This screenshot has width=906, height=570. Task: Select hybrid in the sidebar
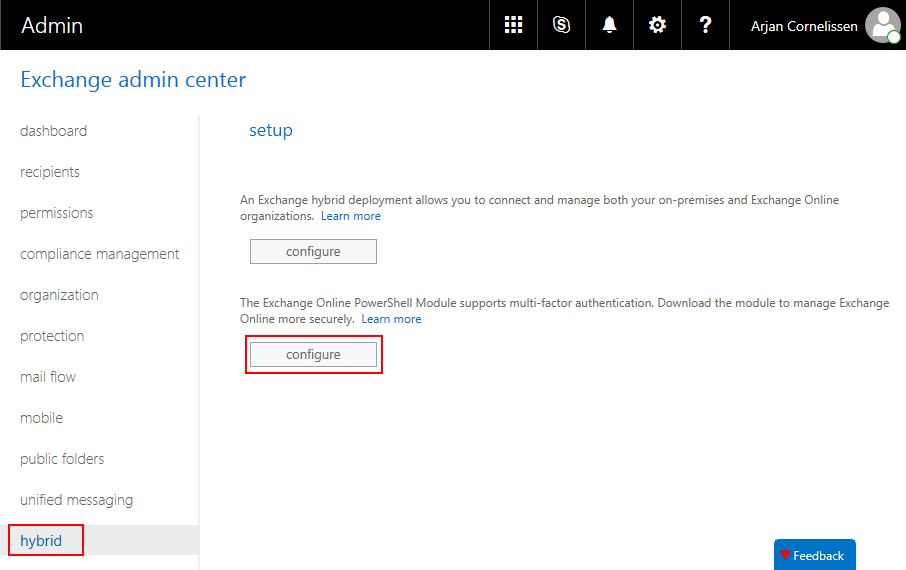(x=41, y=541)
